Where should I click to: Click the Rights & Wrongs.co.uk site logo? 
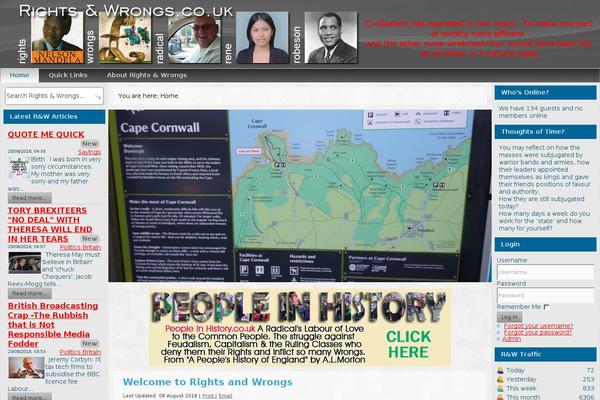(x=126, y=10)
